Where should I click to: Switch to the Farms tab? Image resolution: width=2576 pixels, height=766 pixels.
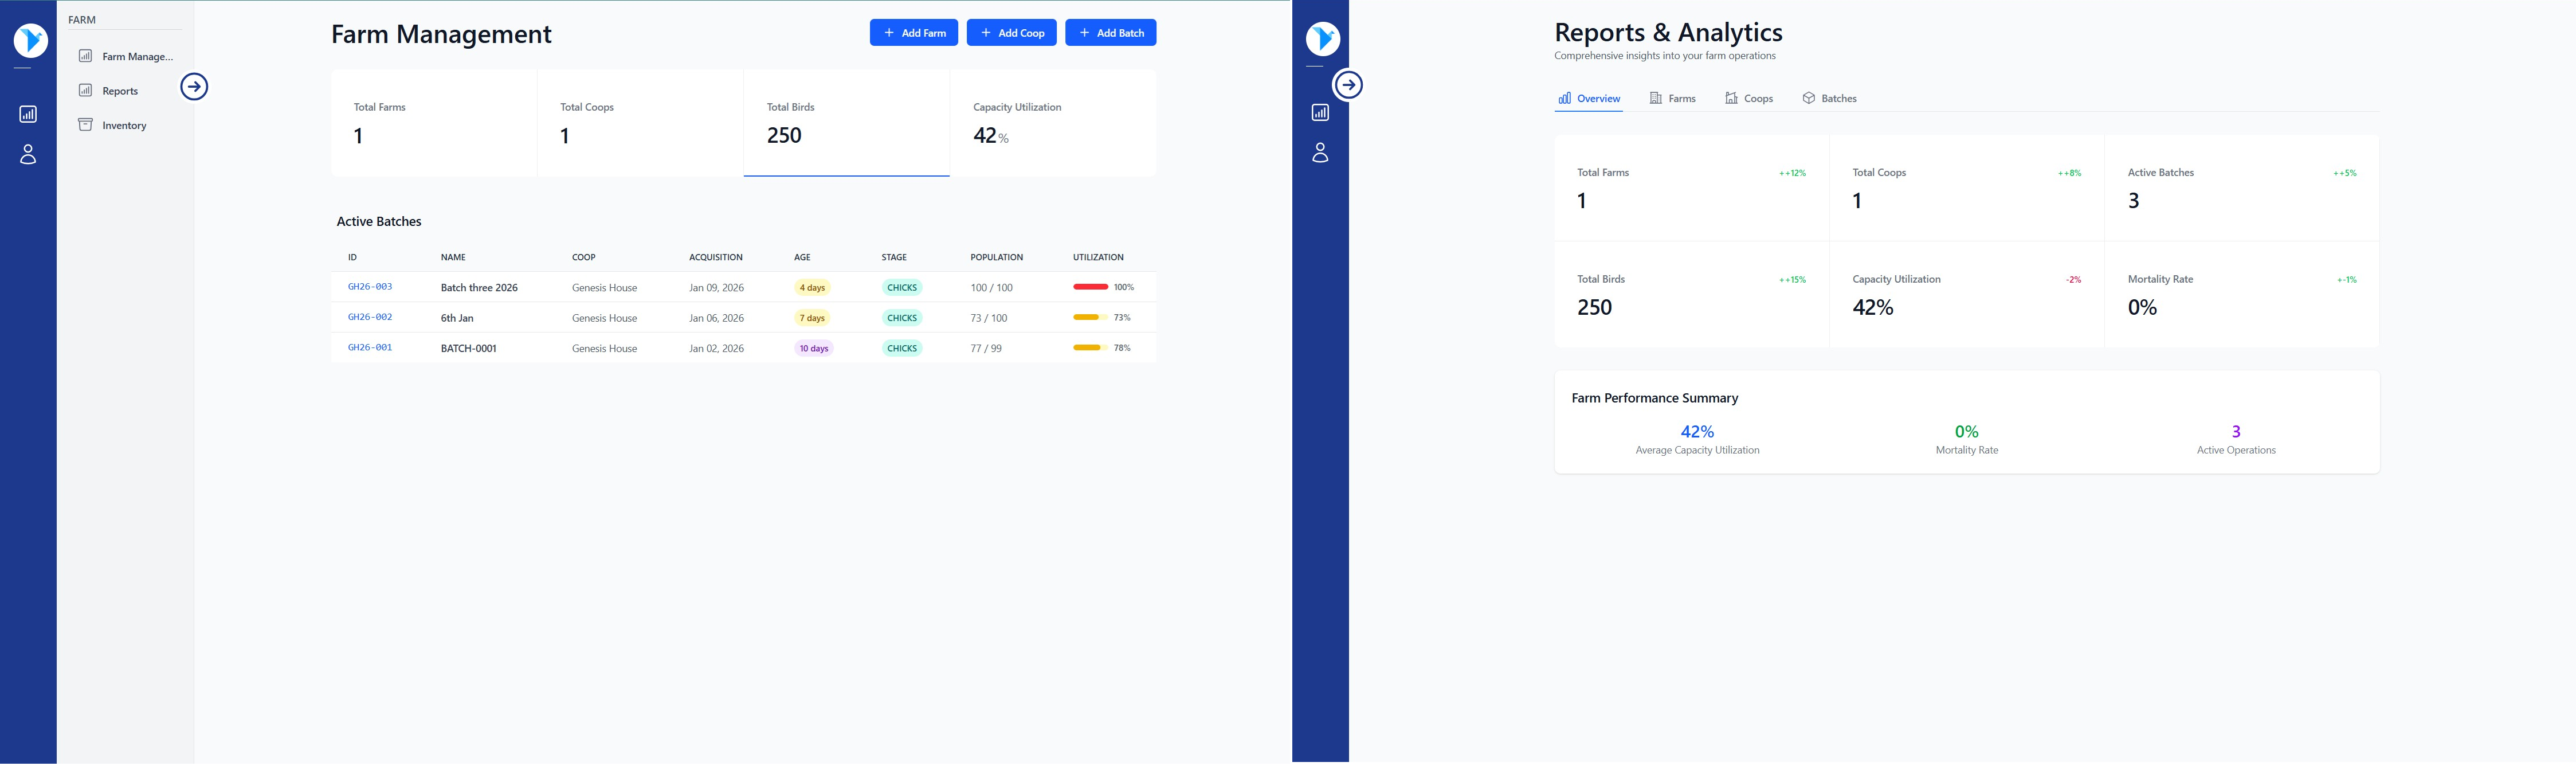click(1672, 98)
